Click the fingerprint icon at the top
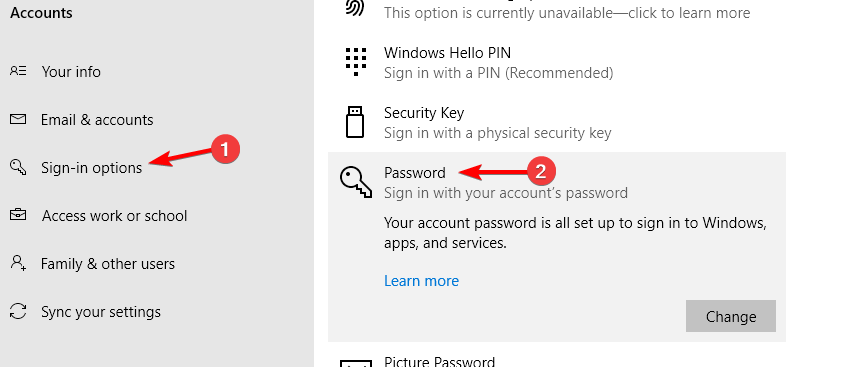This screenshot has width=851, height=367. point(355,7)
